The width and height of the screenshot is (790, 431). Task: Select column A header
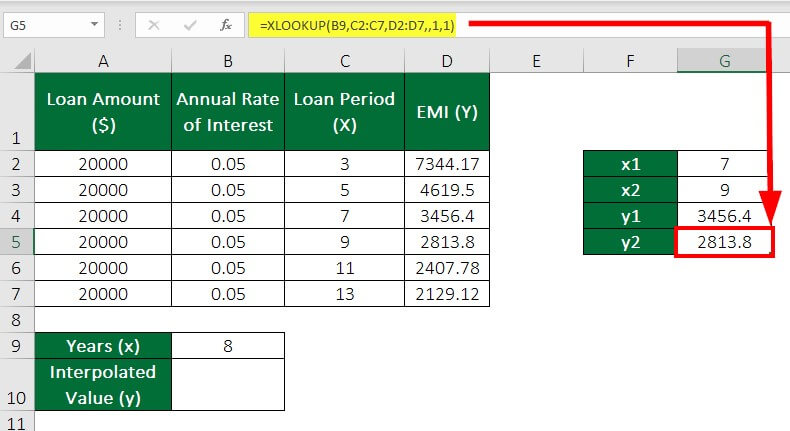pos(103,61)
